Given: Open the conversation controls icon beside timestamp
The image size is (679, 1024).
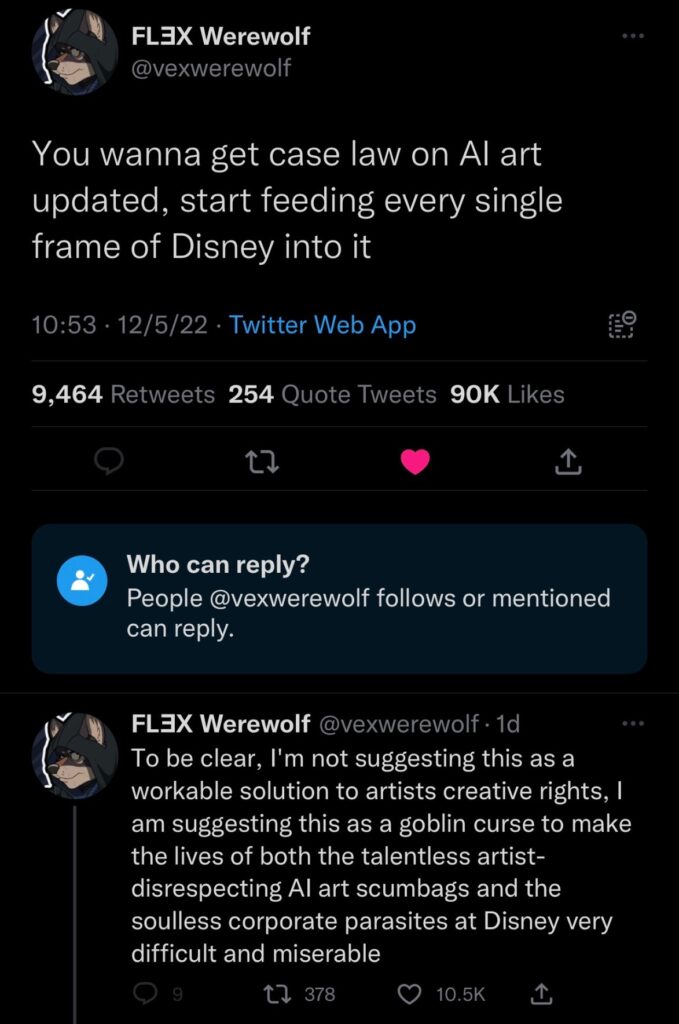Looking at the screenshot, I should pyautogui.click(x=622, y=325).
